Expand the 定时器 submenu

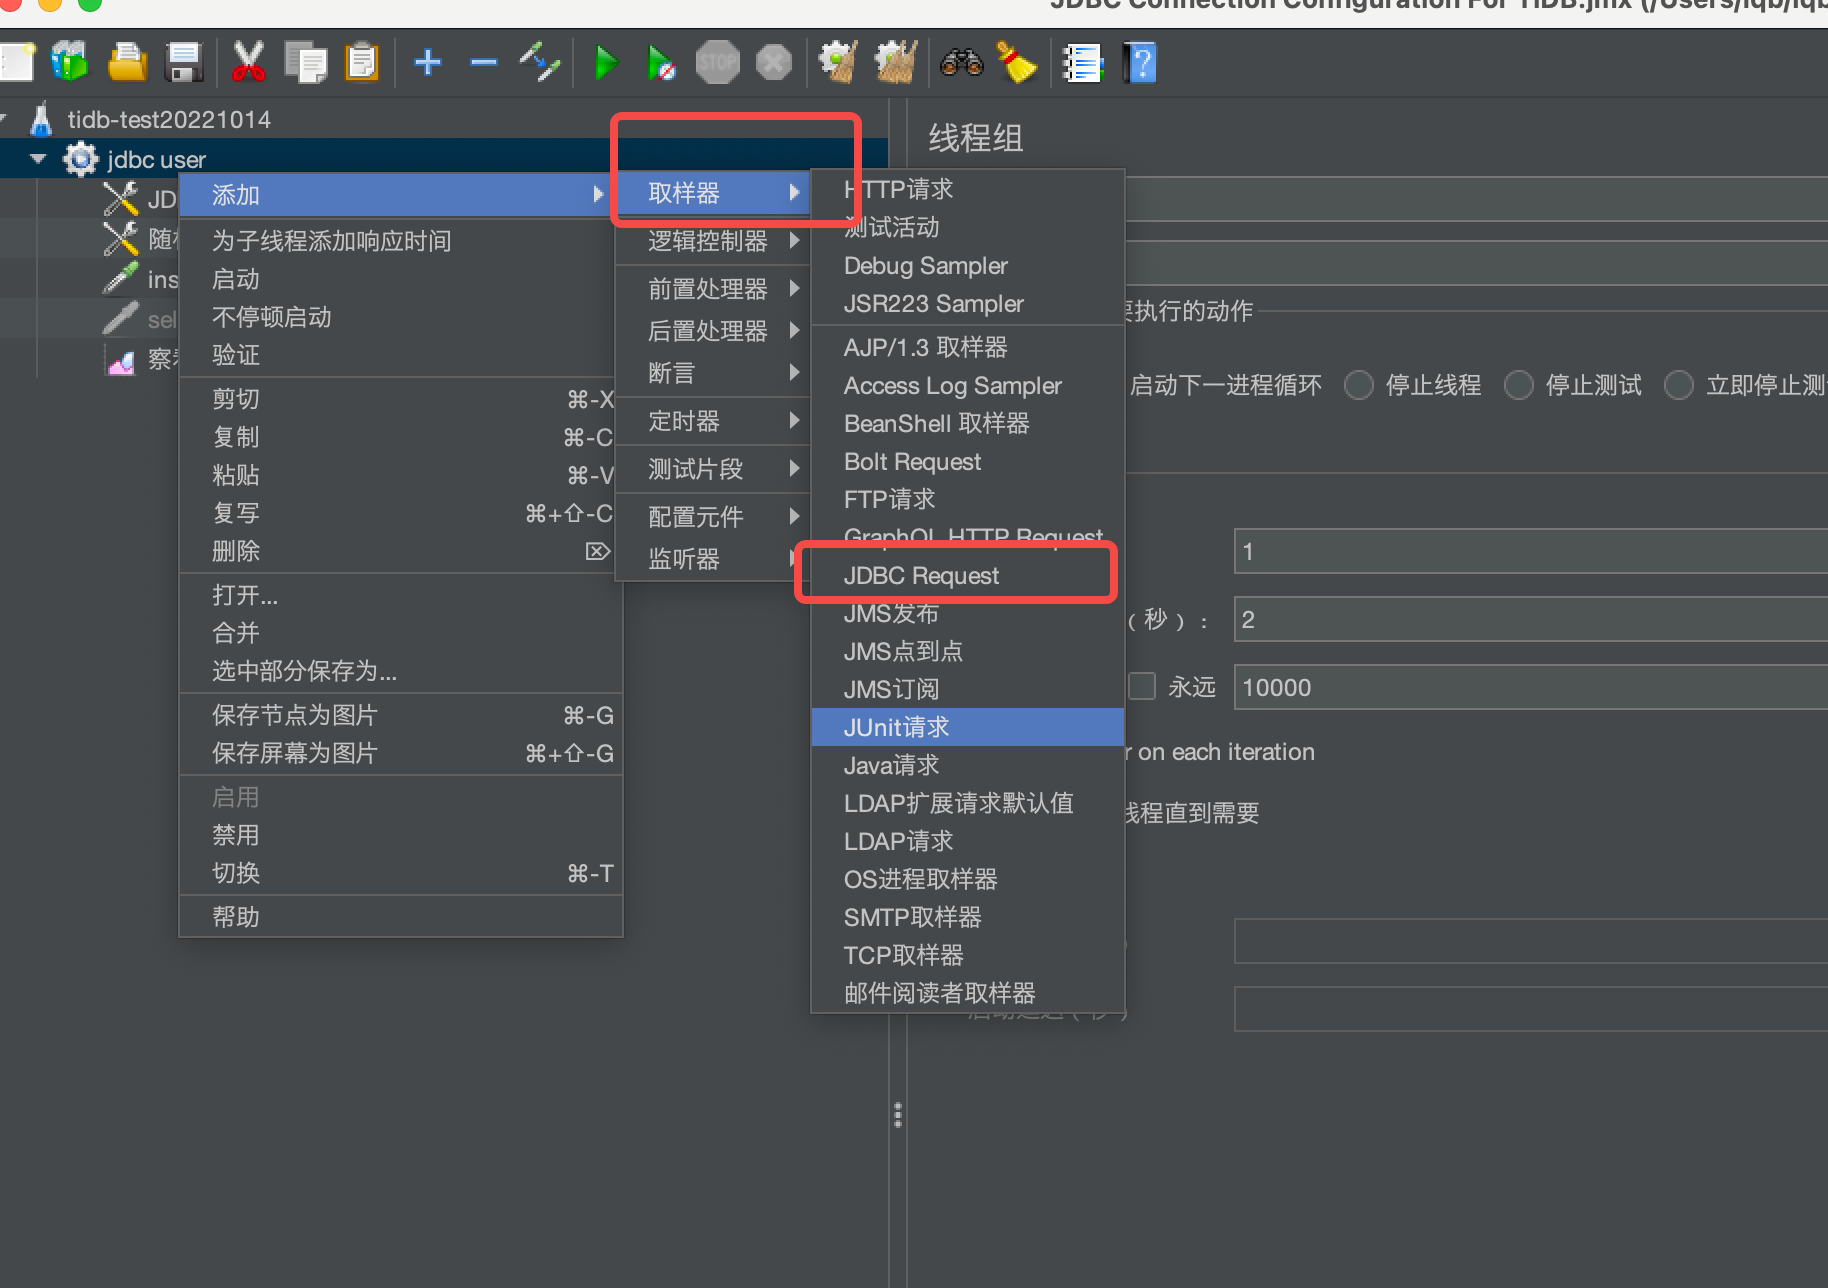(x=715, y=421)
